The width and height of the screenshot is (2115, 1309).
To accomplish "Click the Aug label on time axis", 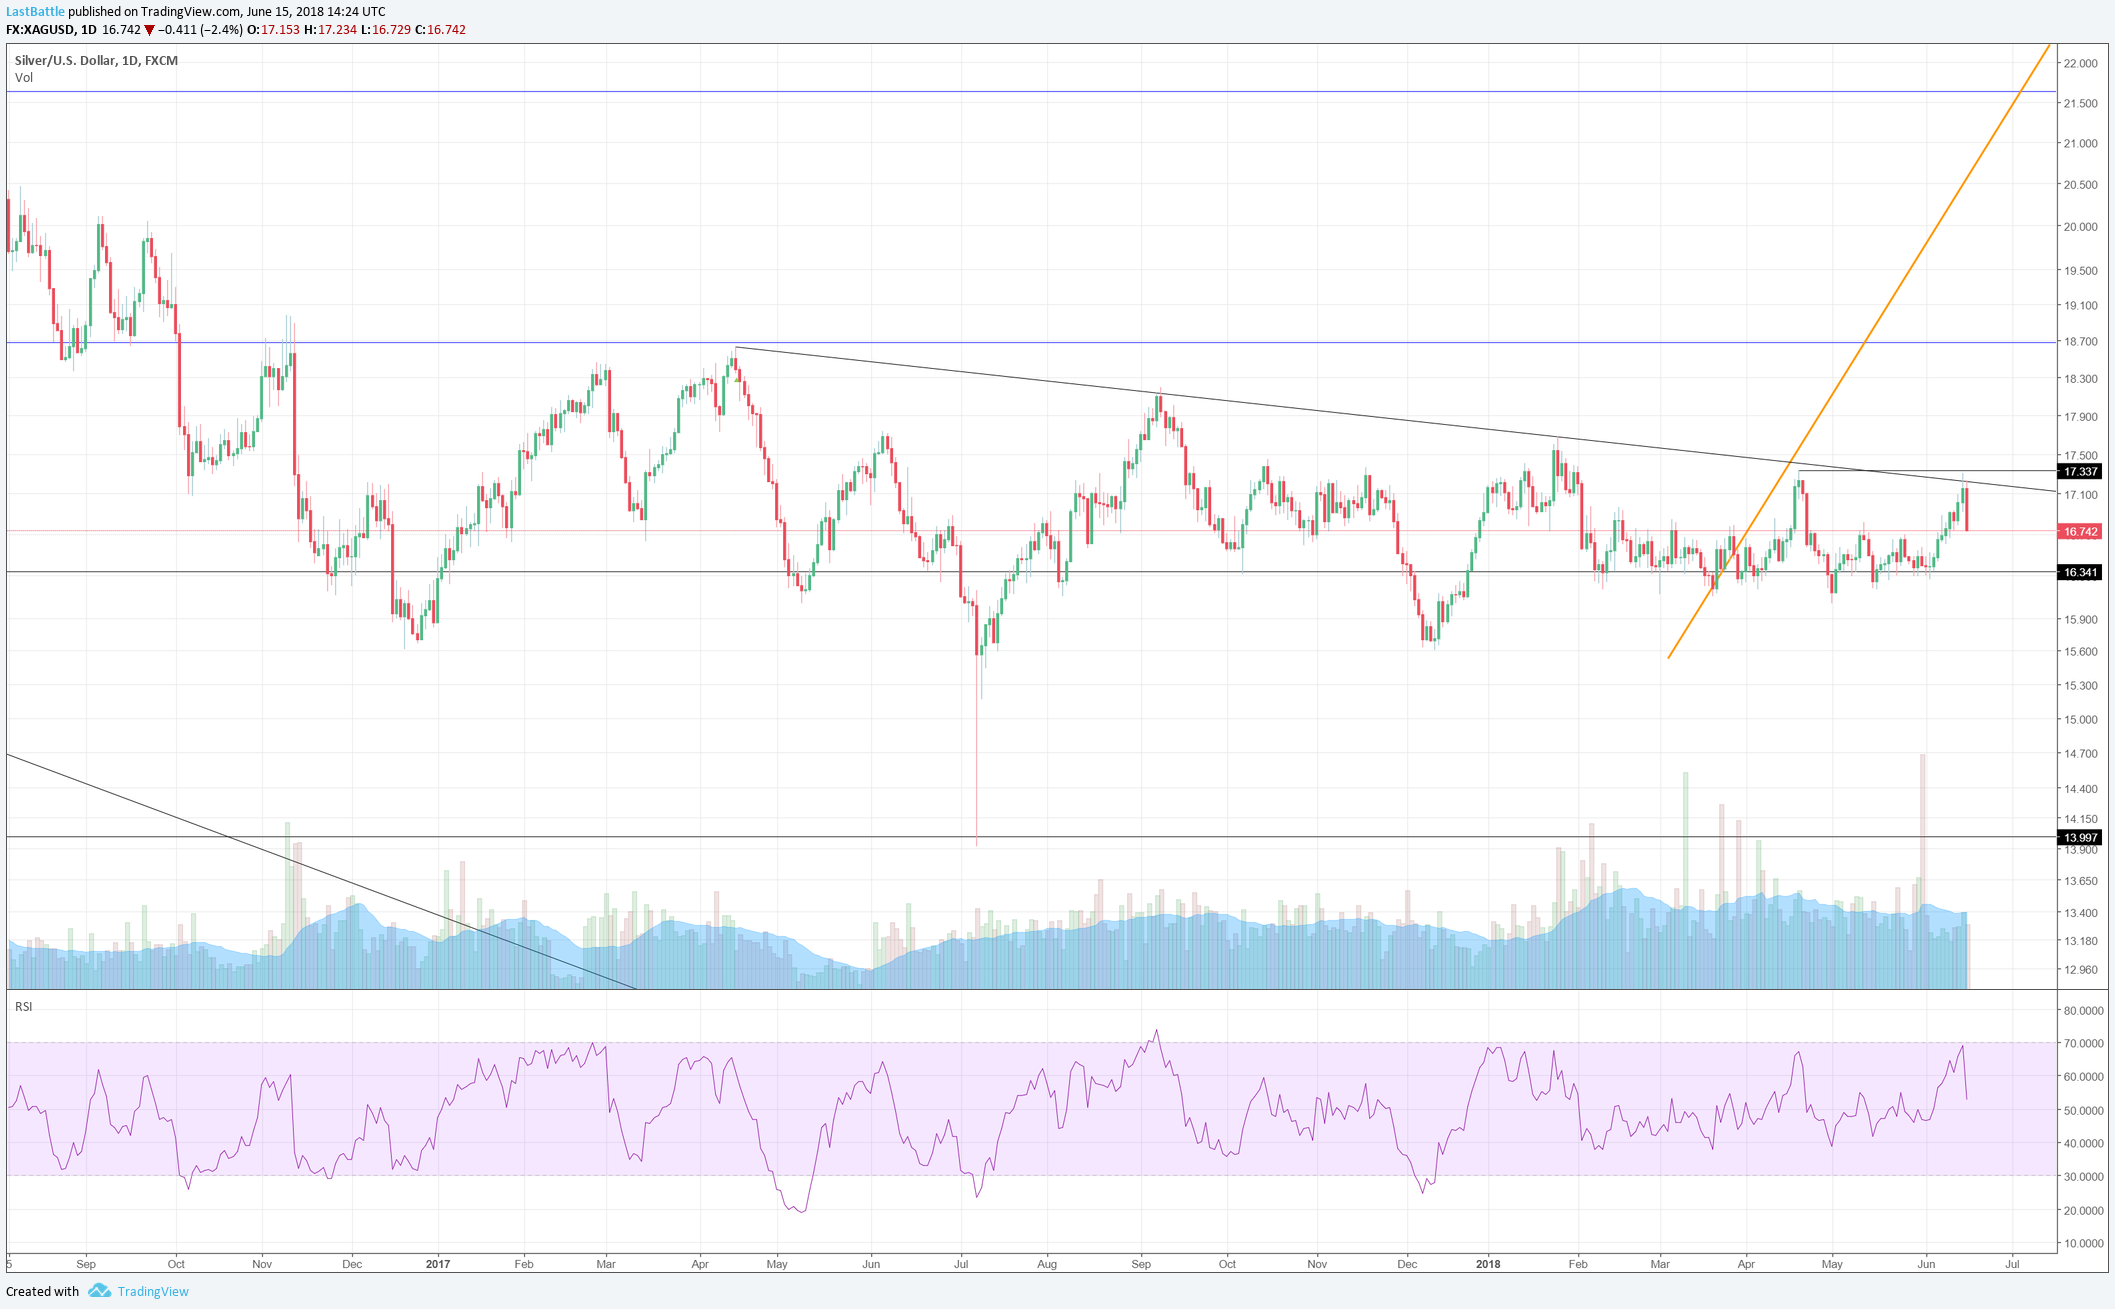I will (1047, 1264).
